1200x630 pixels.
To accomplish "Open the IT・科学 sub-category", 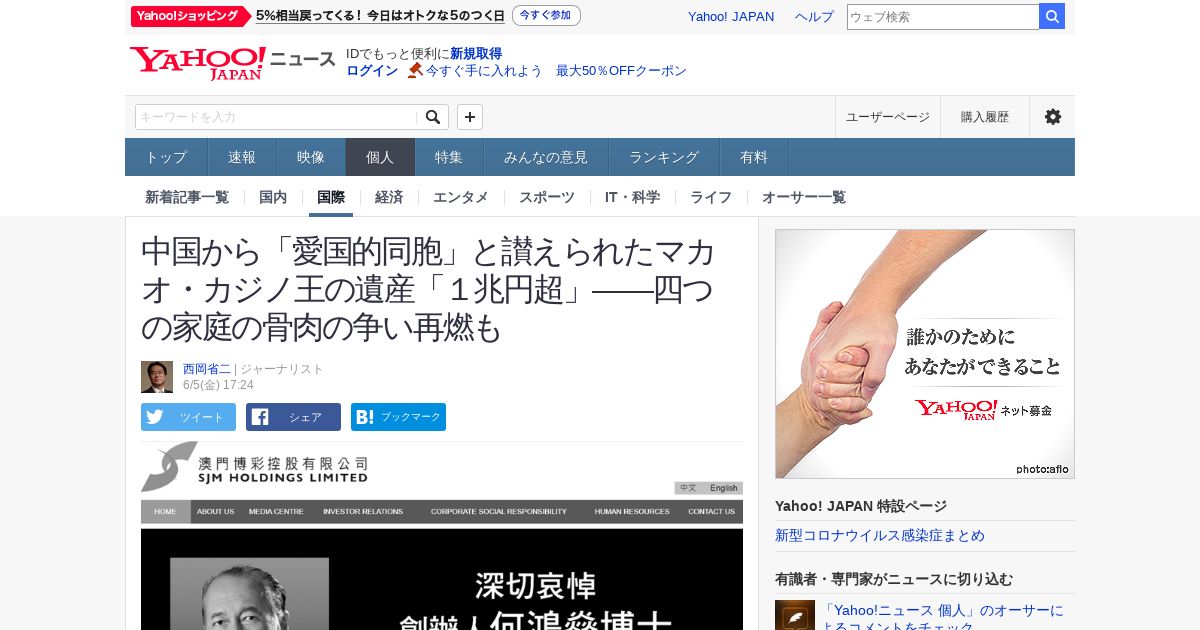I will 632,197.
